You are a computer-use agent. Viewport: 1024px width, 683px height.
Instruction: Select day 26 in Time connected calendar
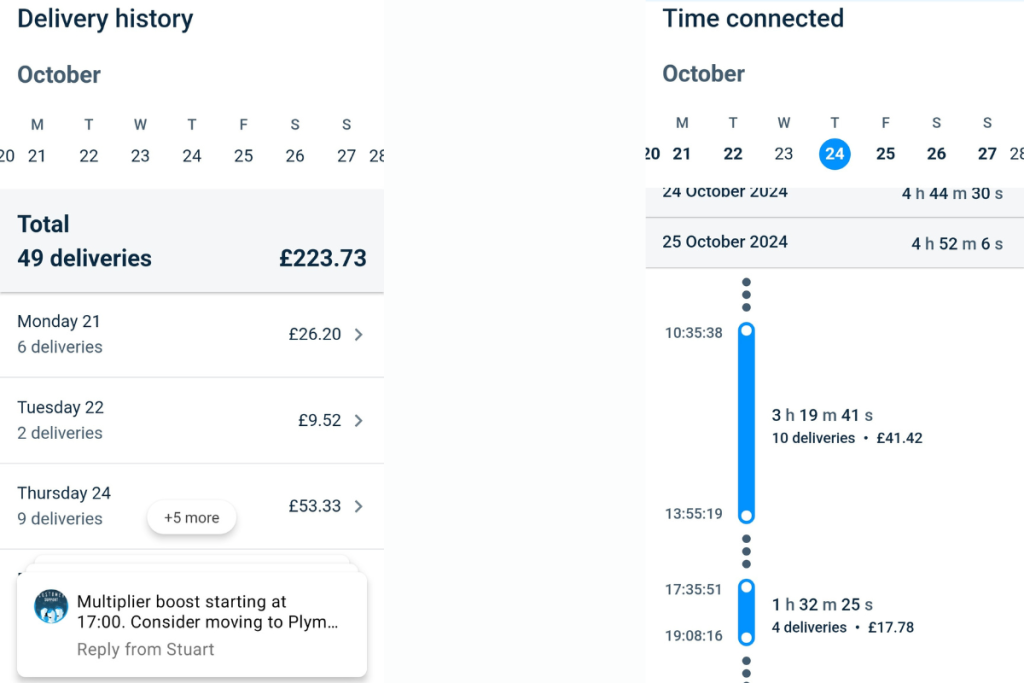tap(936, 154)
